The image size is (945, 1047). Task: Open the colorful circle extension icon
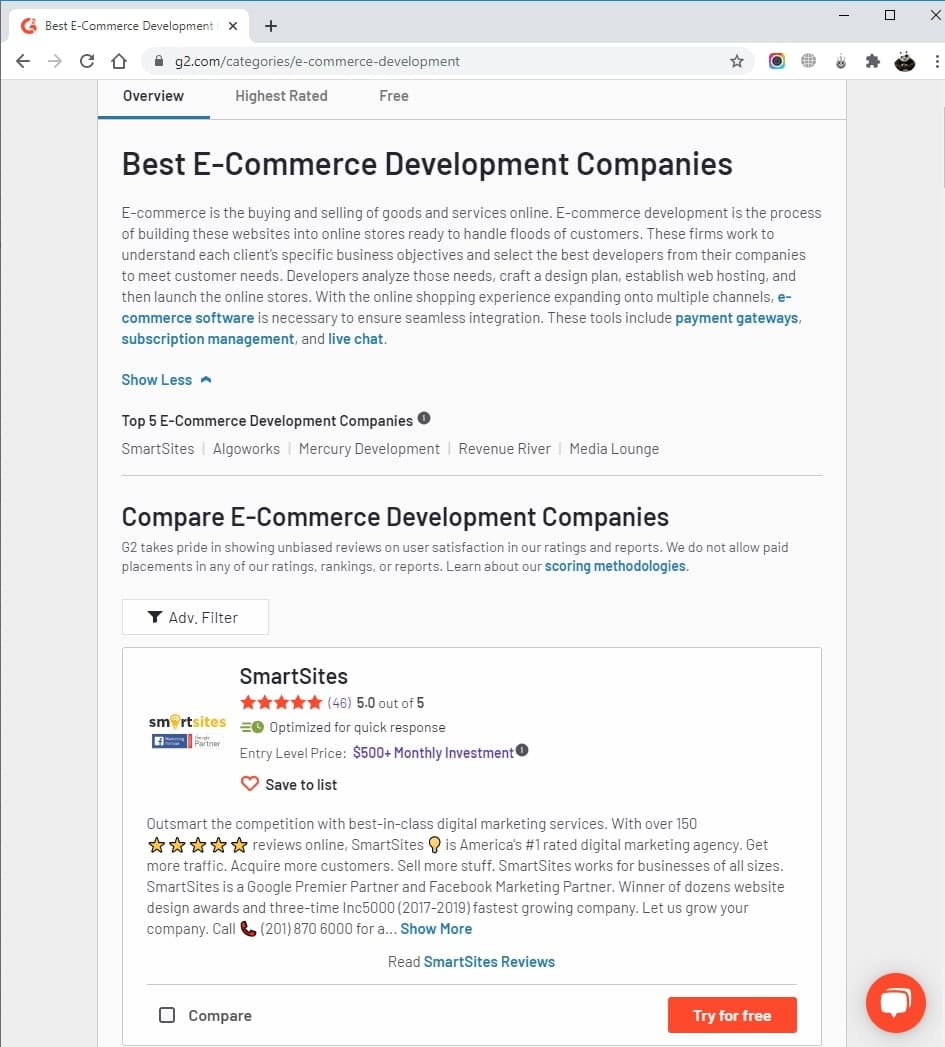tap(776, 61)
